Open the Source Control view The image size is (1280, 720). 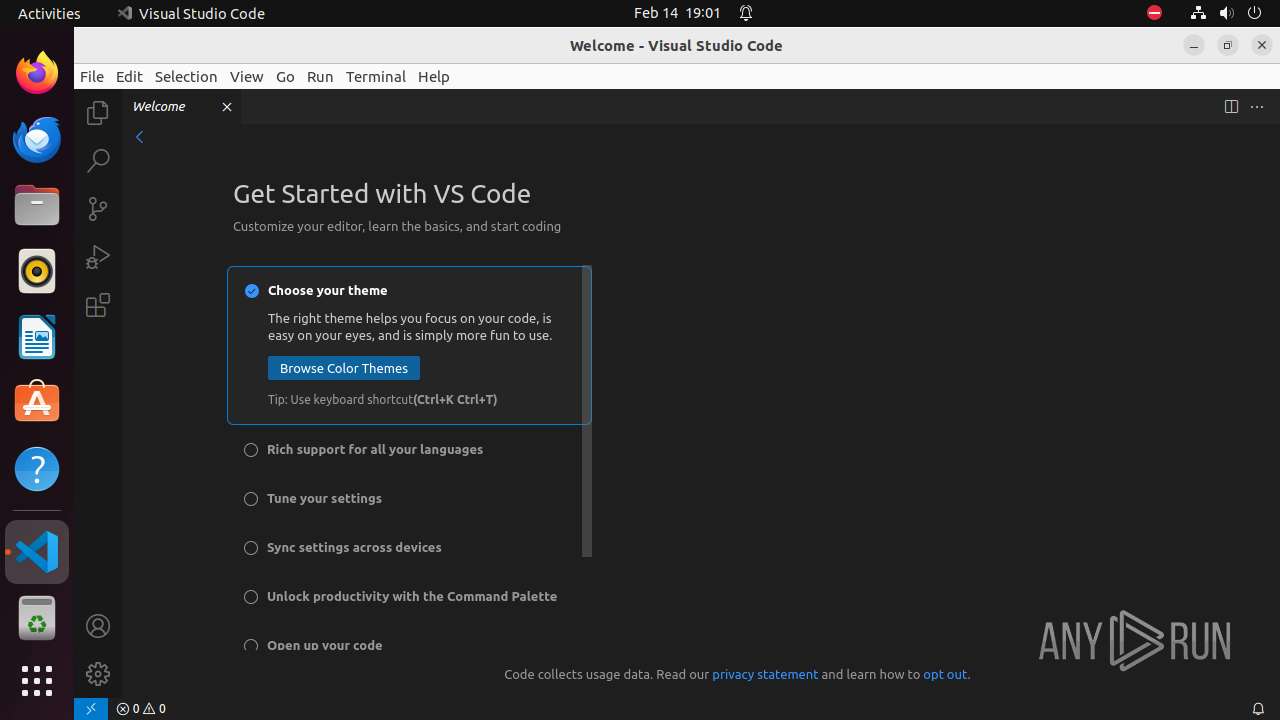(x=98, y=208)
